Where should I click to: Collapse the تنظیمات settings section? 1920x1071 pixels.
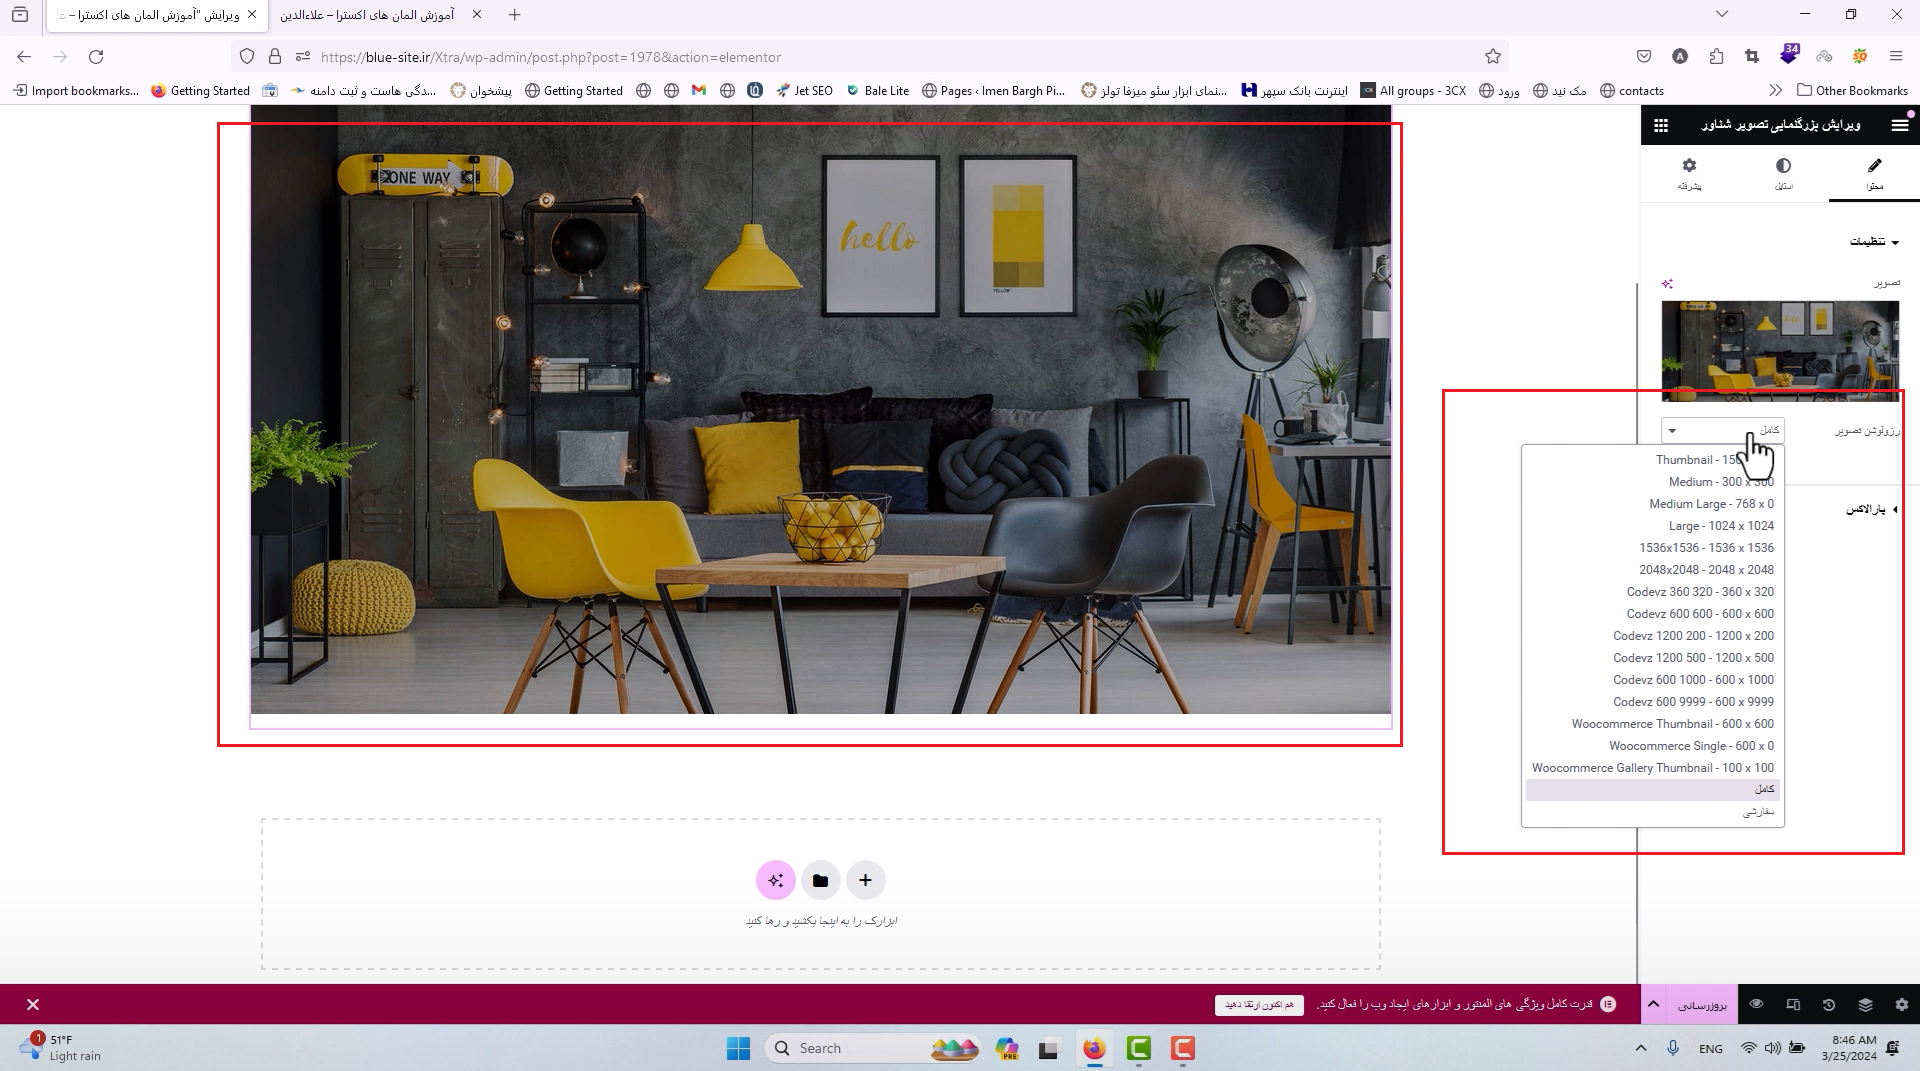click(1873, 241)
